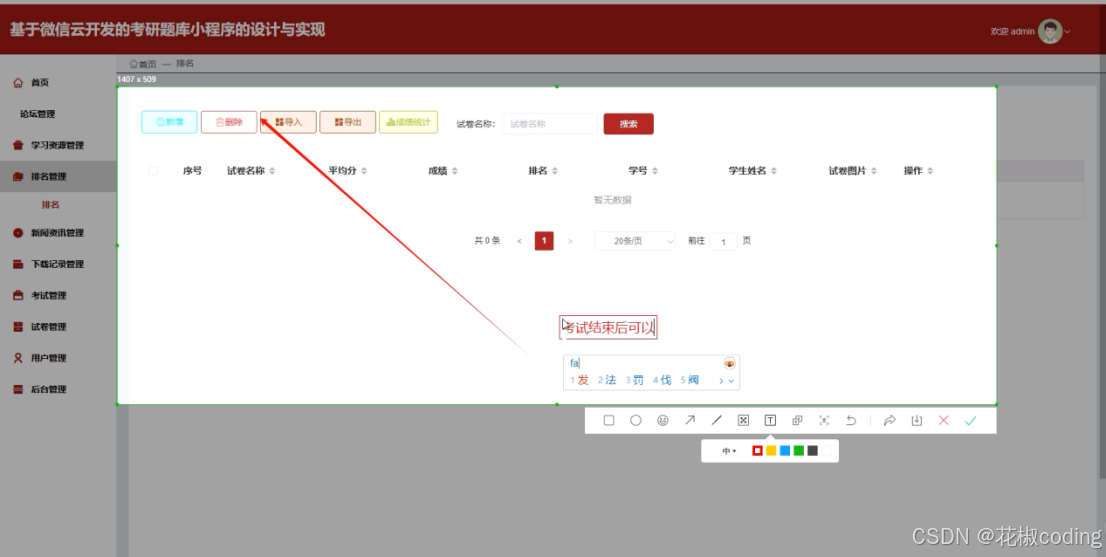Focus the 试卷名称 search input field
Screen dimensions: 1106x557
(550, 123)
